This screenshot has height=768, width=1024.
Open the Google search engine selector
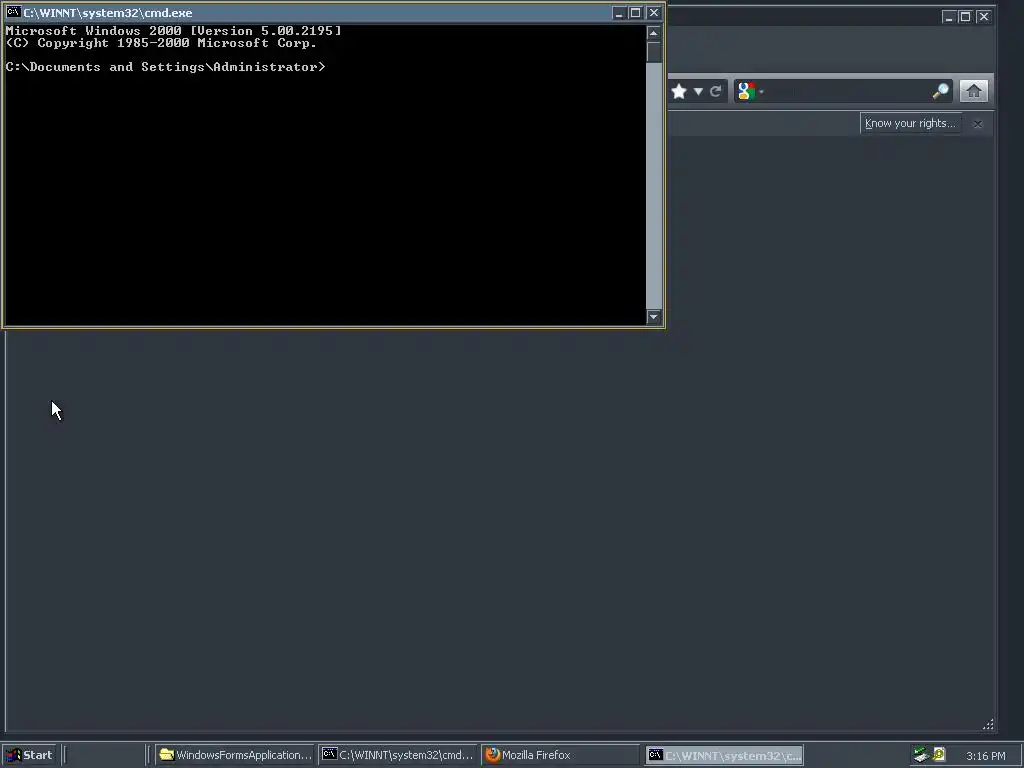tap(750, 91)
